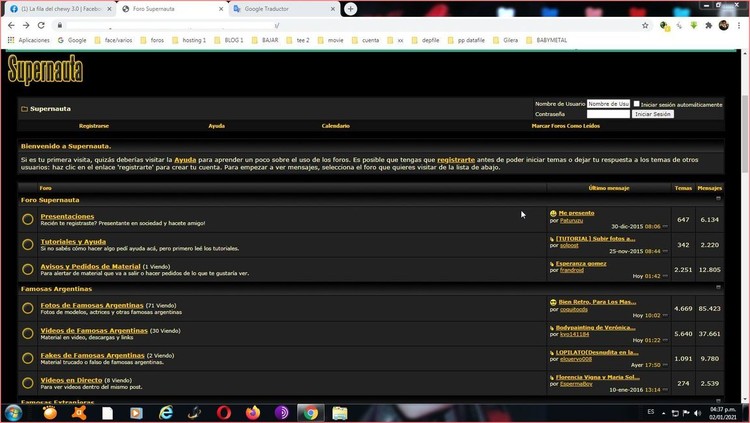Open the 'BABYMETAL' bookmark folder
The width and height of the screenshot is (750, 423).
click(548, 40)
